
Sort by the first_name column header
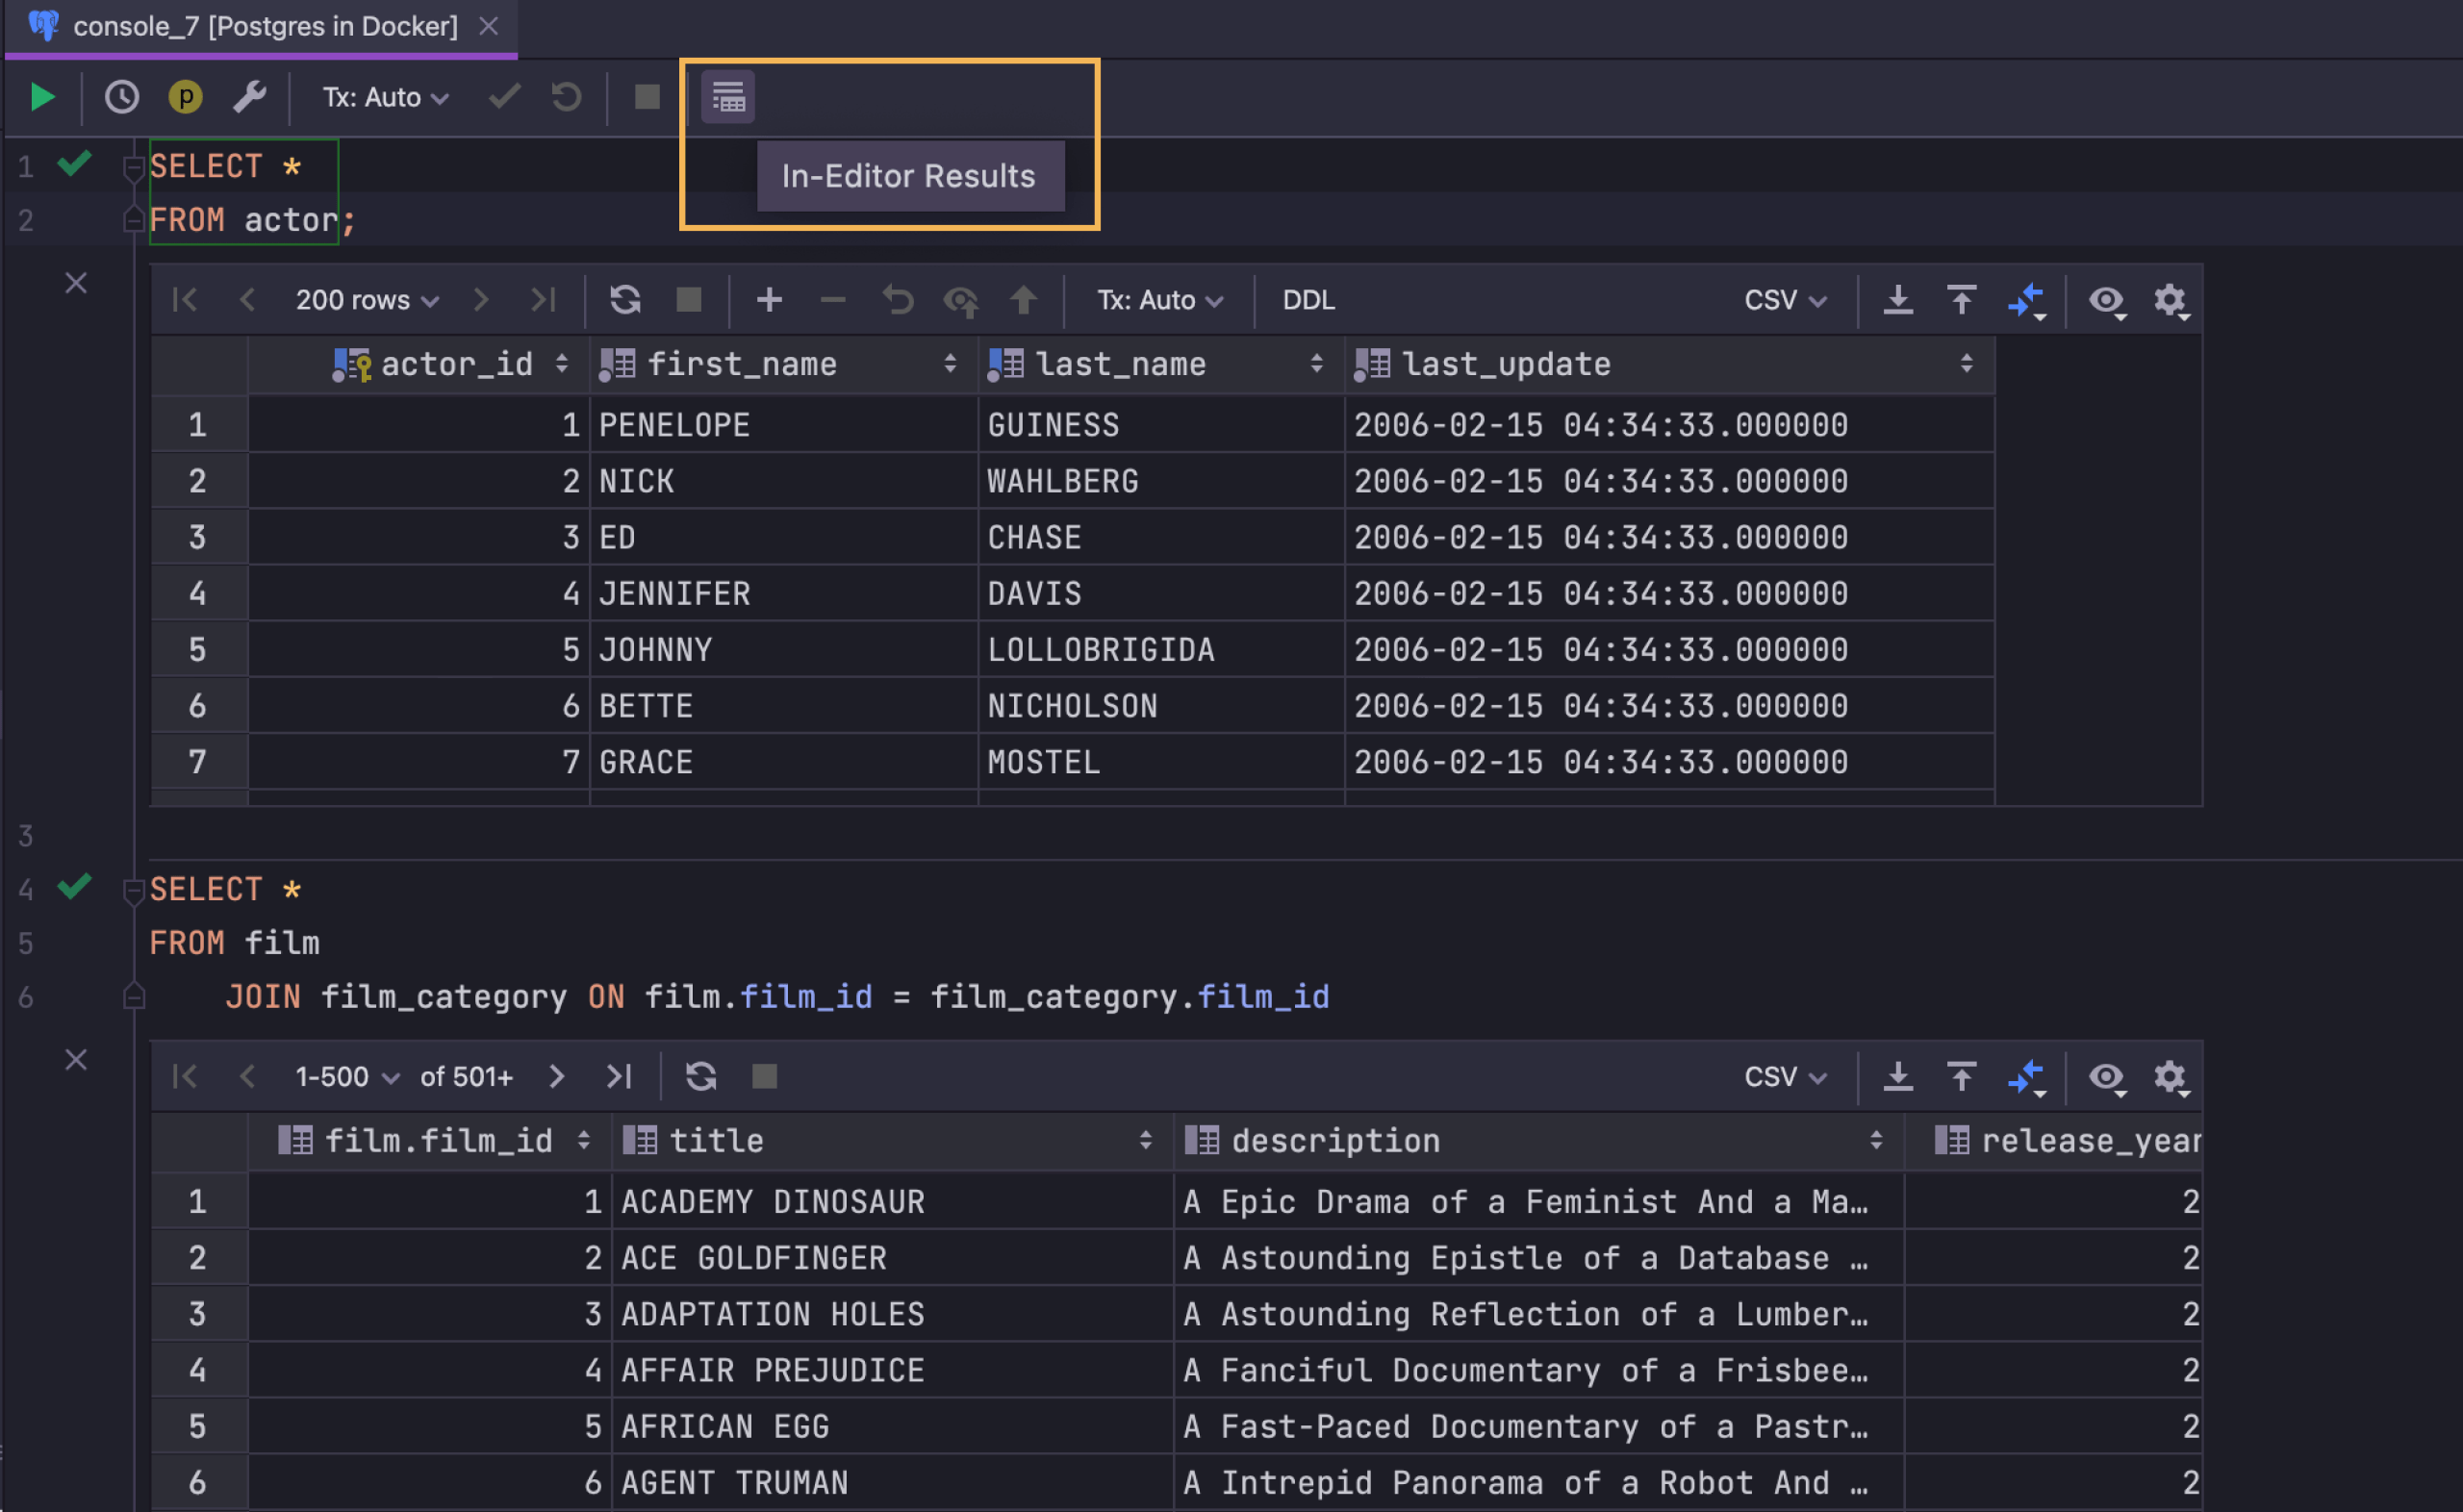point(741,364)
